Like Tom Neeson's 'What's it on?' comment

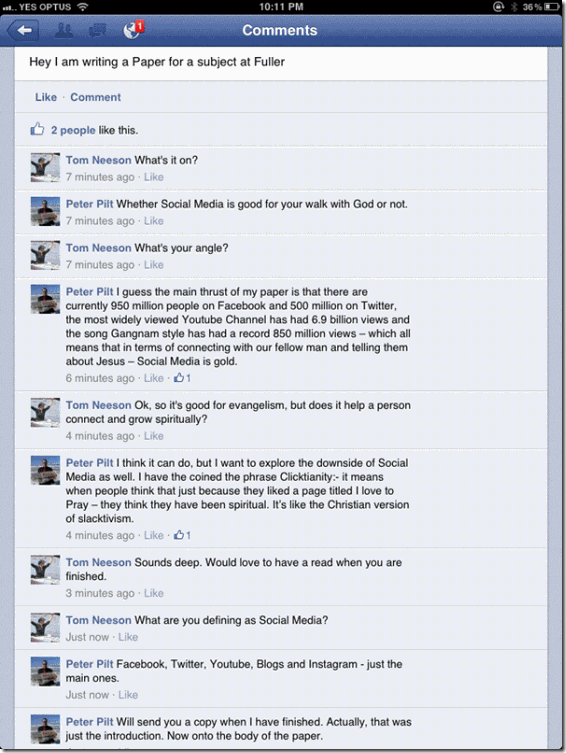[x=154, y=177]
